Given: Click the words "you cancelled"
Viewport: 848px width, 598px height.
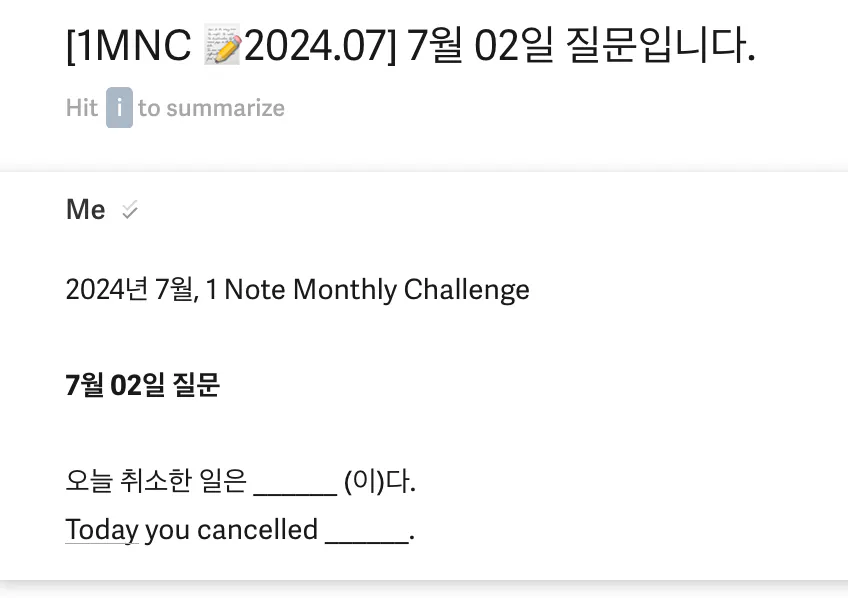Looking at the screenshot, I should click(231, 529).
